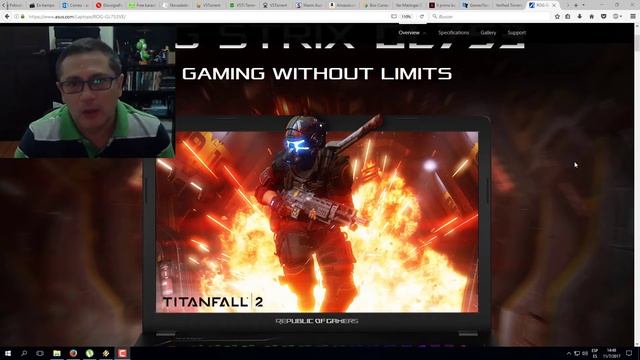Open the Windows Start menu
This screenshot has width=640, height=360.
(x=7, y=353)
